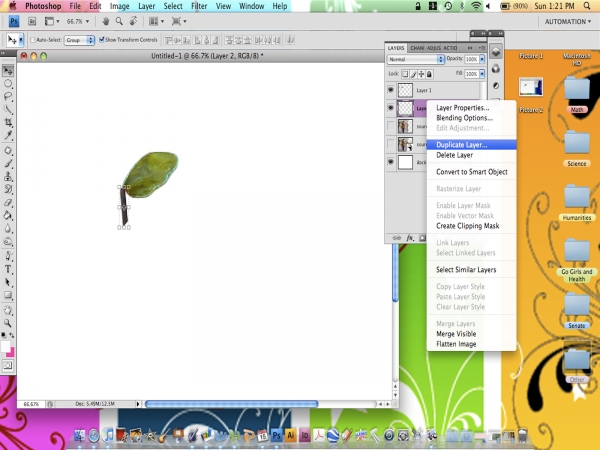Open the Auto-Select Group dropdown
600x450 pixels.
click(x=79, y=40)
